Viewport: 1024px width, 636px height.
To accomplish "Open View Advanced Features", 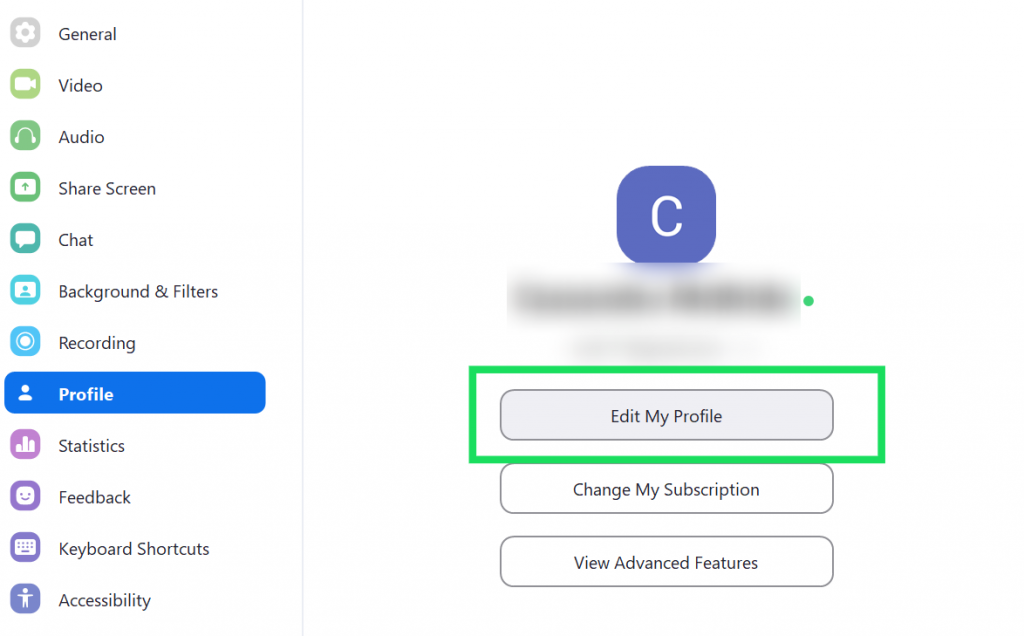I will point(666,562).
